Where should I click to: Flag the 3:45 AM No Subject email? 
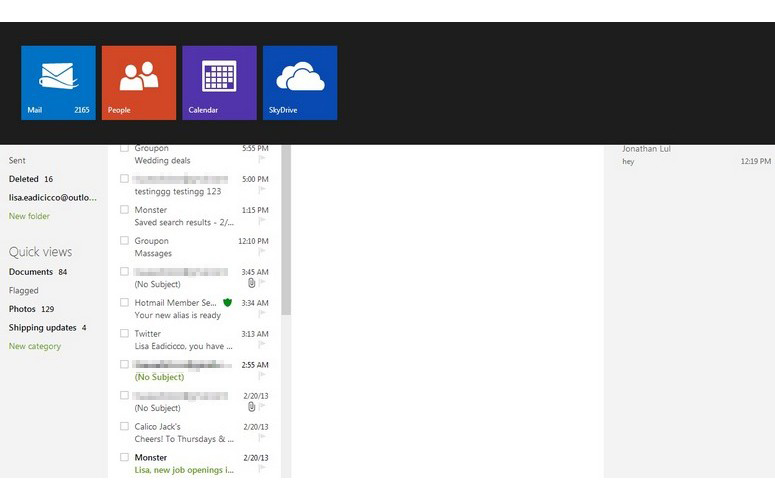coord(262,283)
